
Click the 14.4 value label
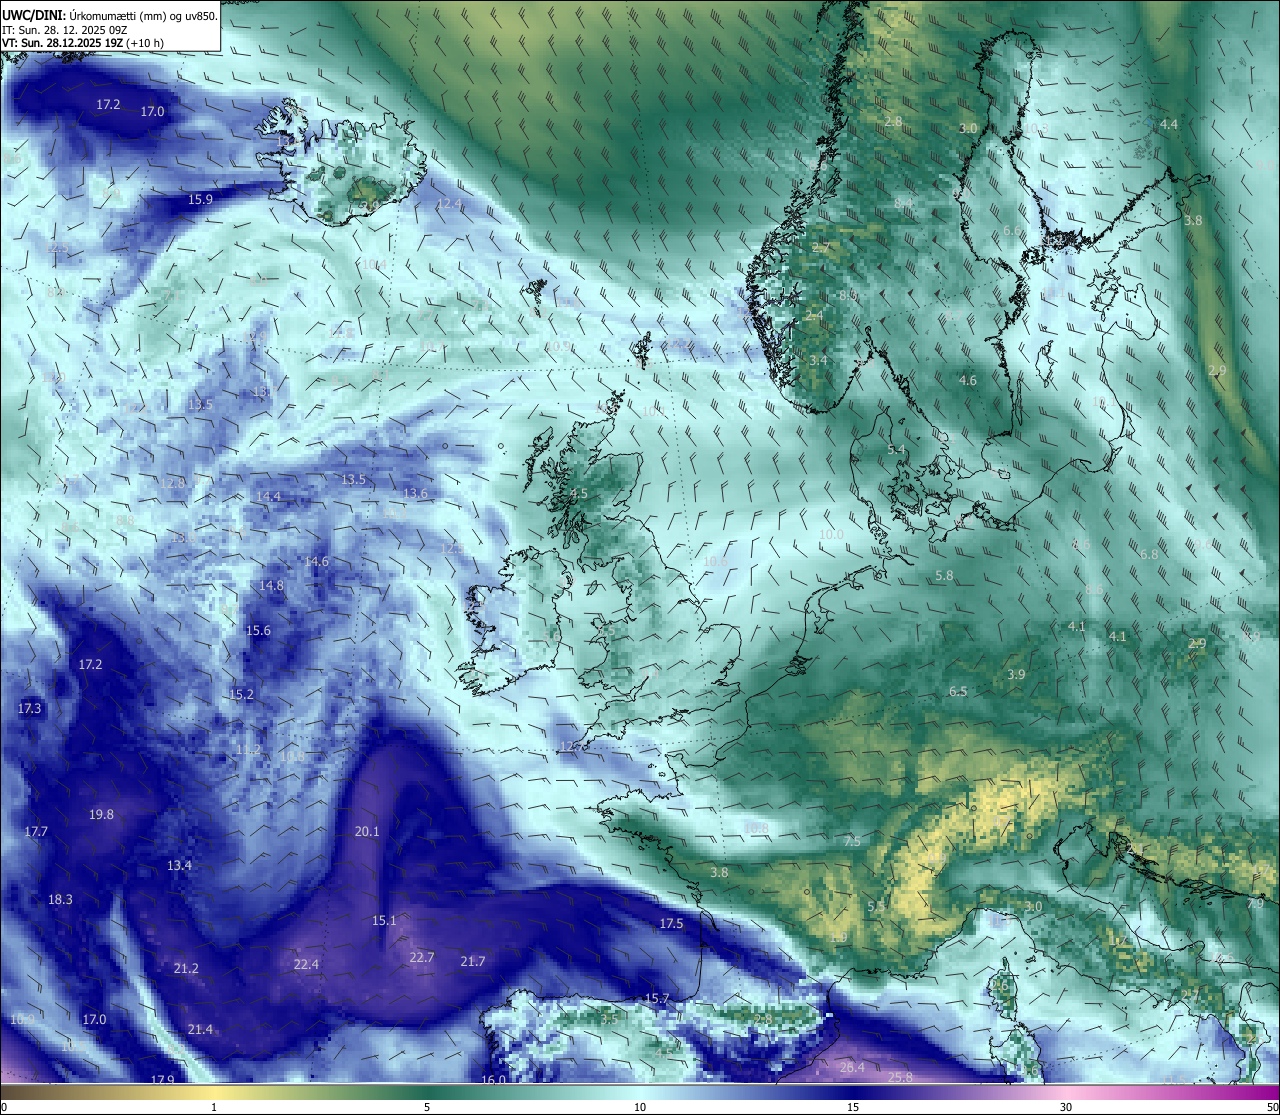[268, 496]
